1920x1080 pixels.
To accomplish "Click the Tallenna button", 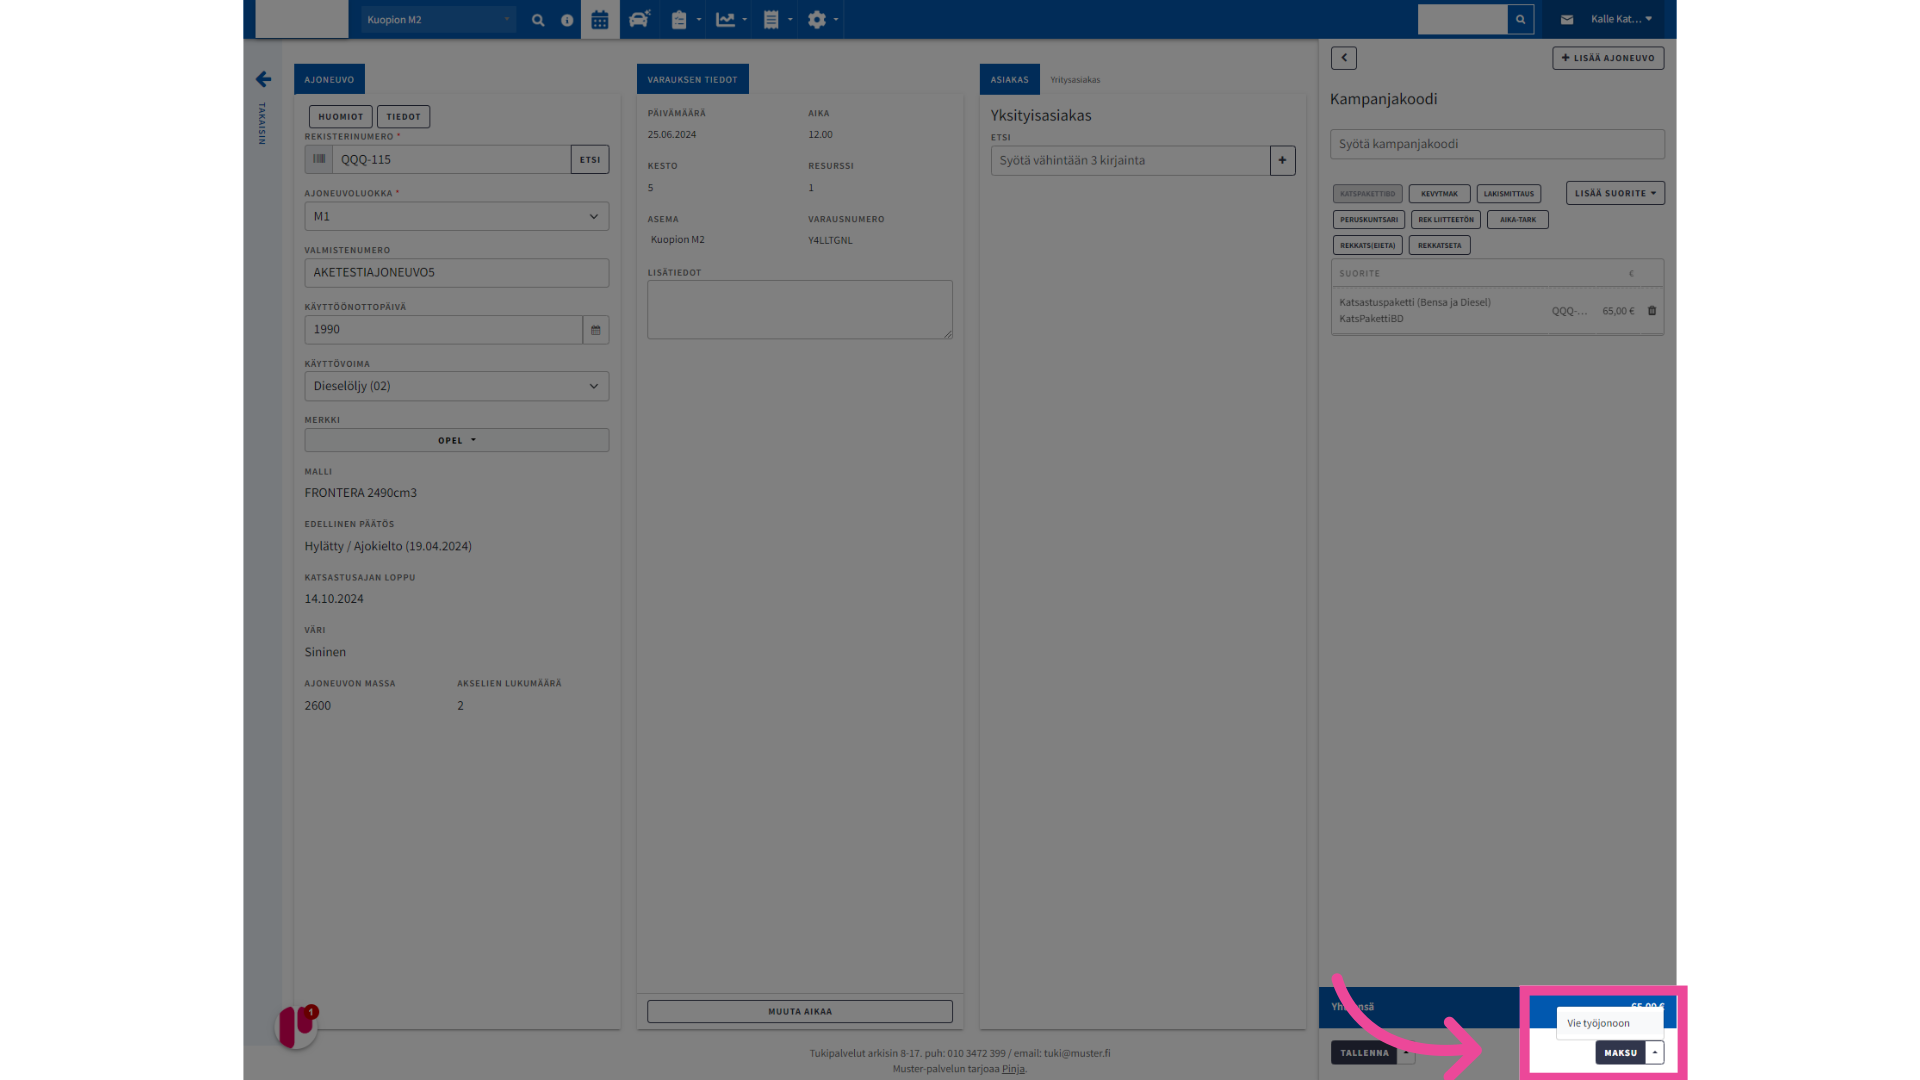I will click(1364, 1053).
